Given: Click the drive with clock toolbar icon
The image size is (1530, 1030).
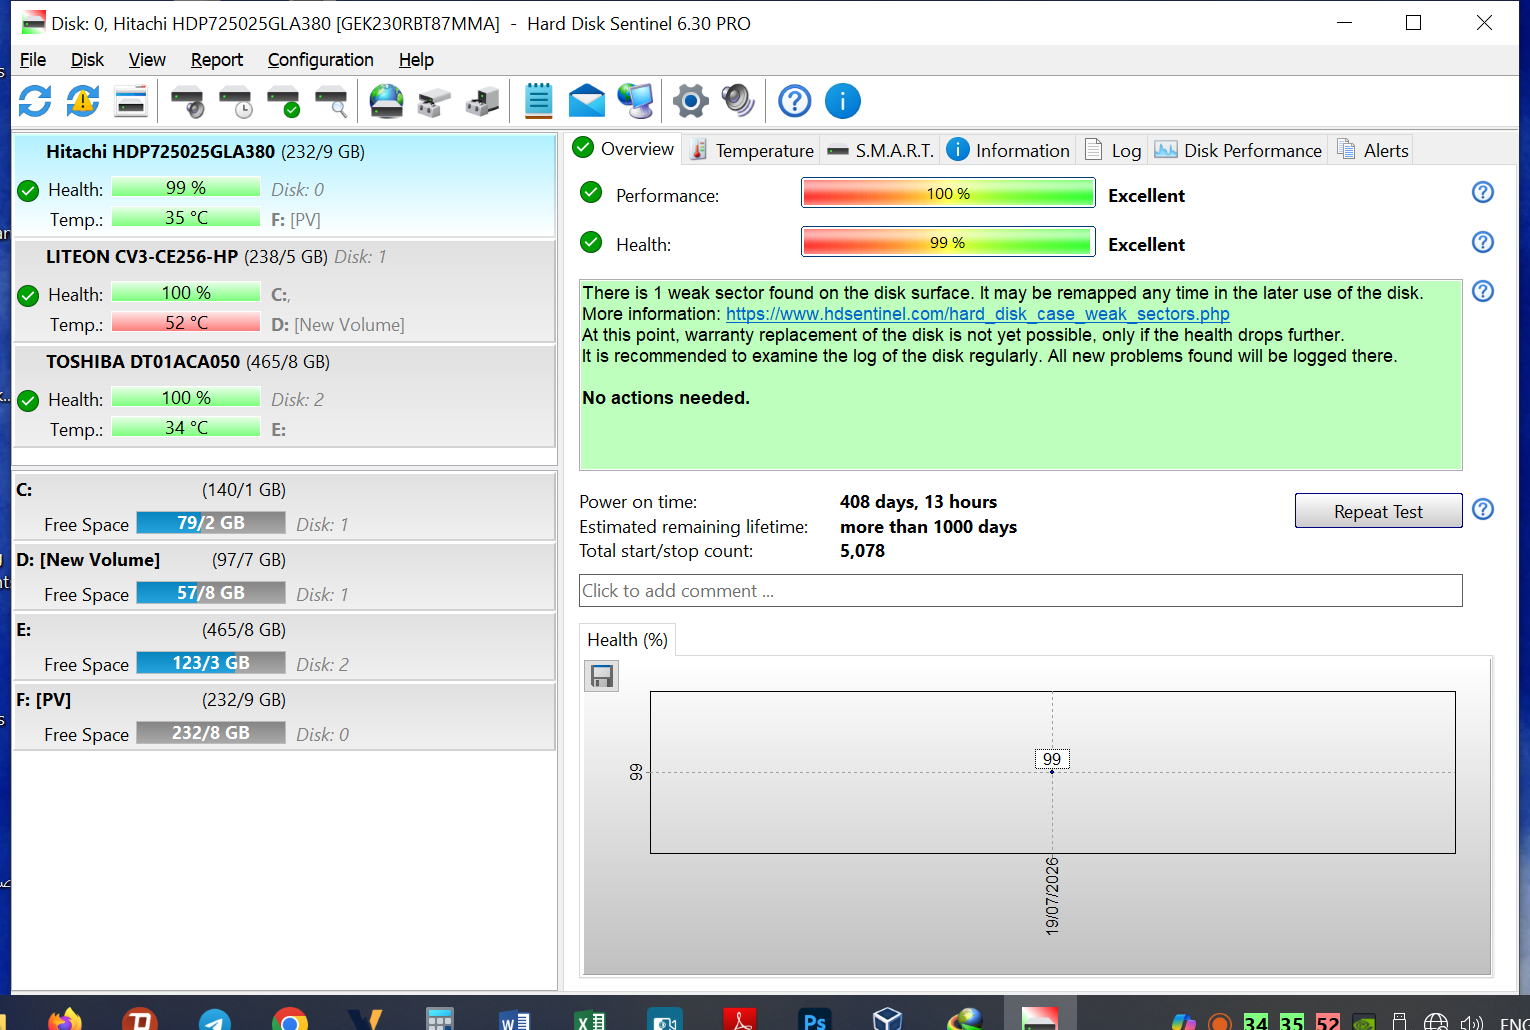Looking at the screenshot, I should [235, 101].
